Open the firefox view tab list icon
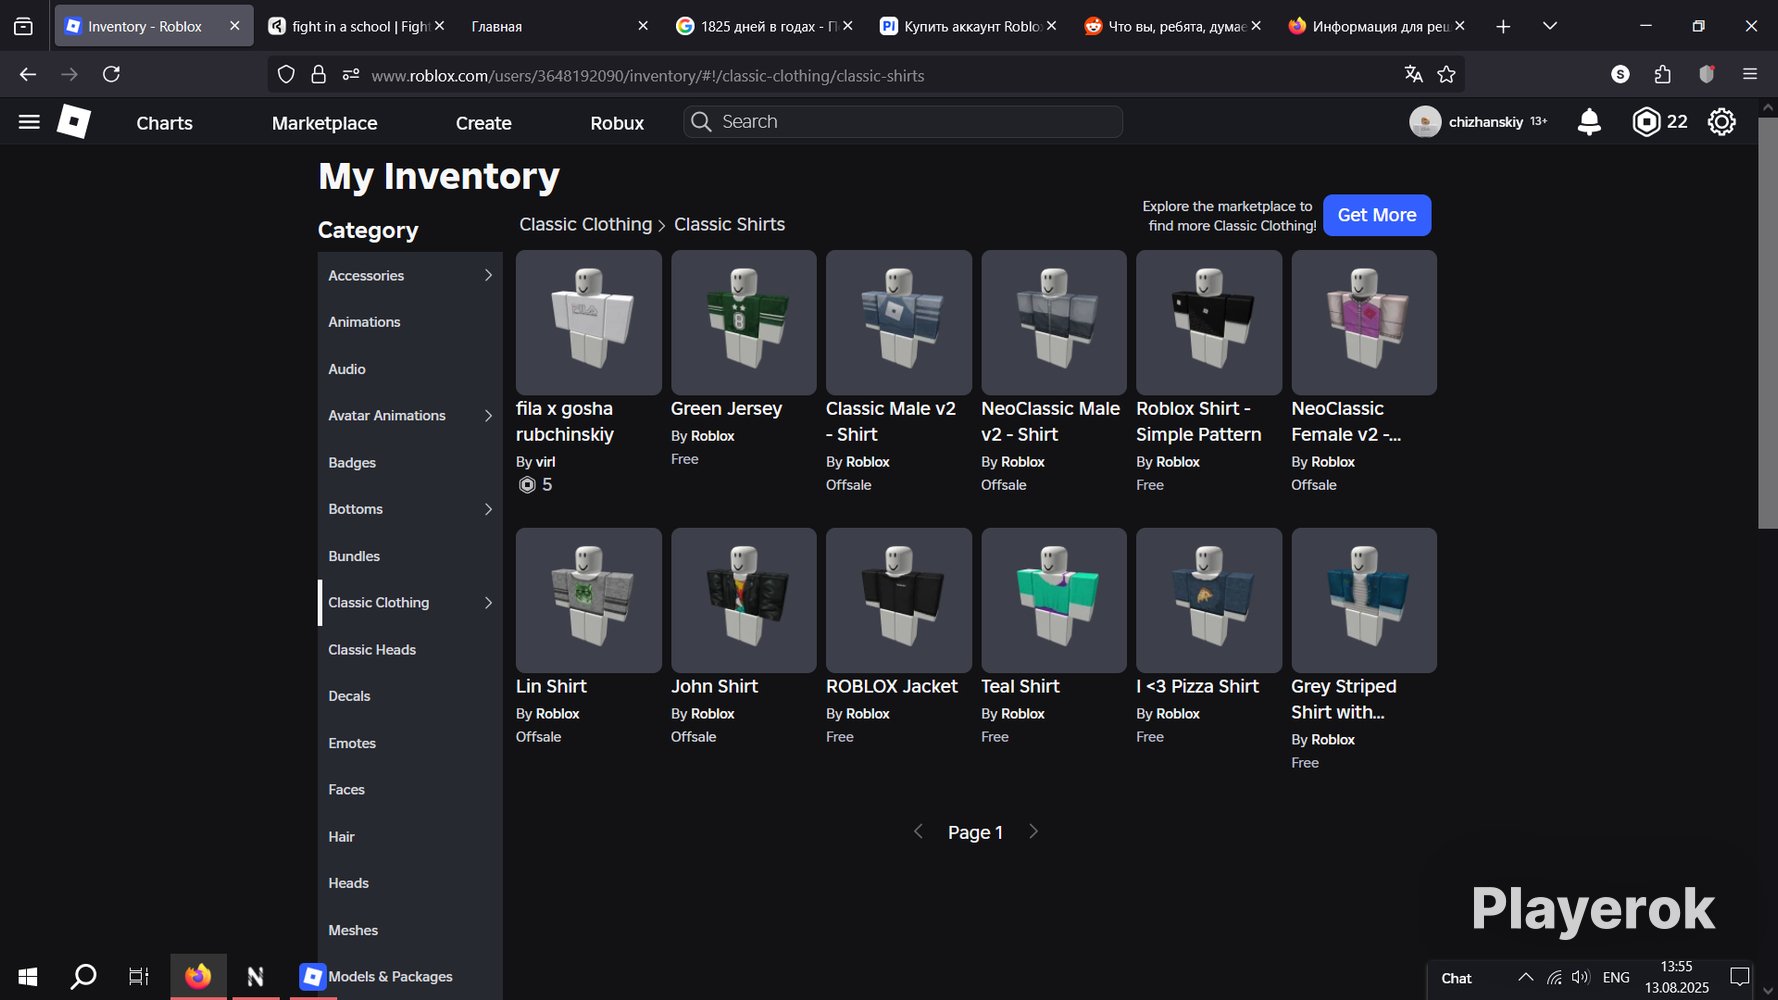The height and width of the screenshot is (1000, 1778). tap(24, 27)
